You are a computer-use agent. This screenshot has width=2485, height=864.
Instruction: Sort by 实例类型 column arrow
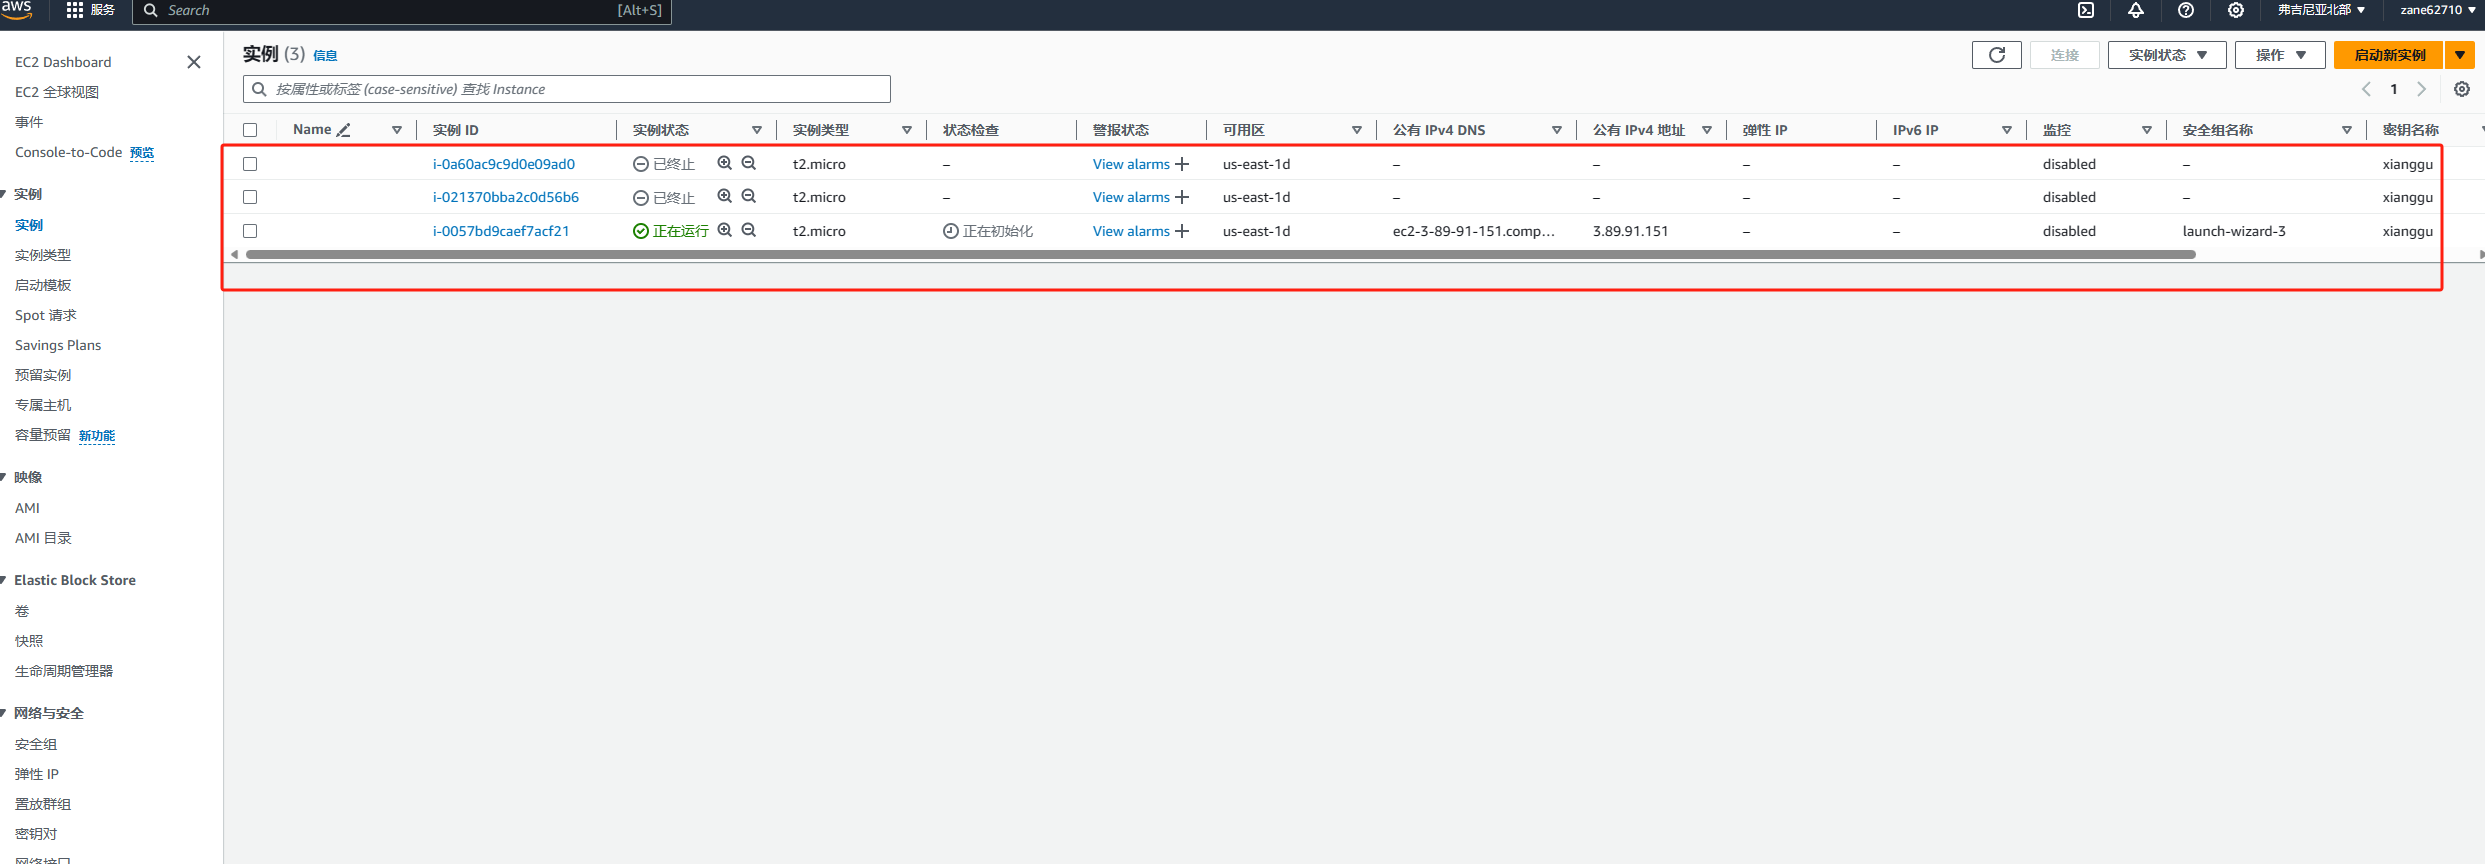click(x=907, y=130)
